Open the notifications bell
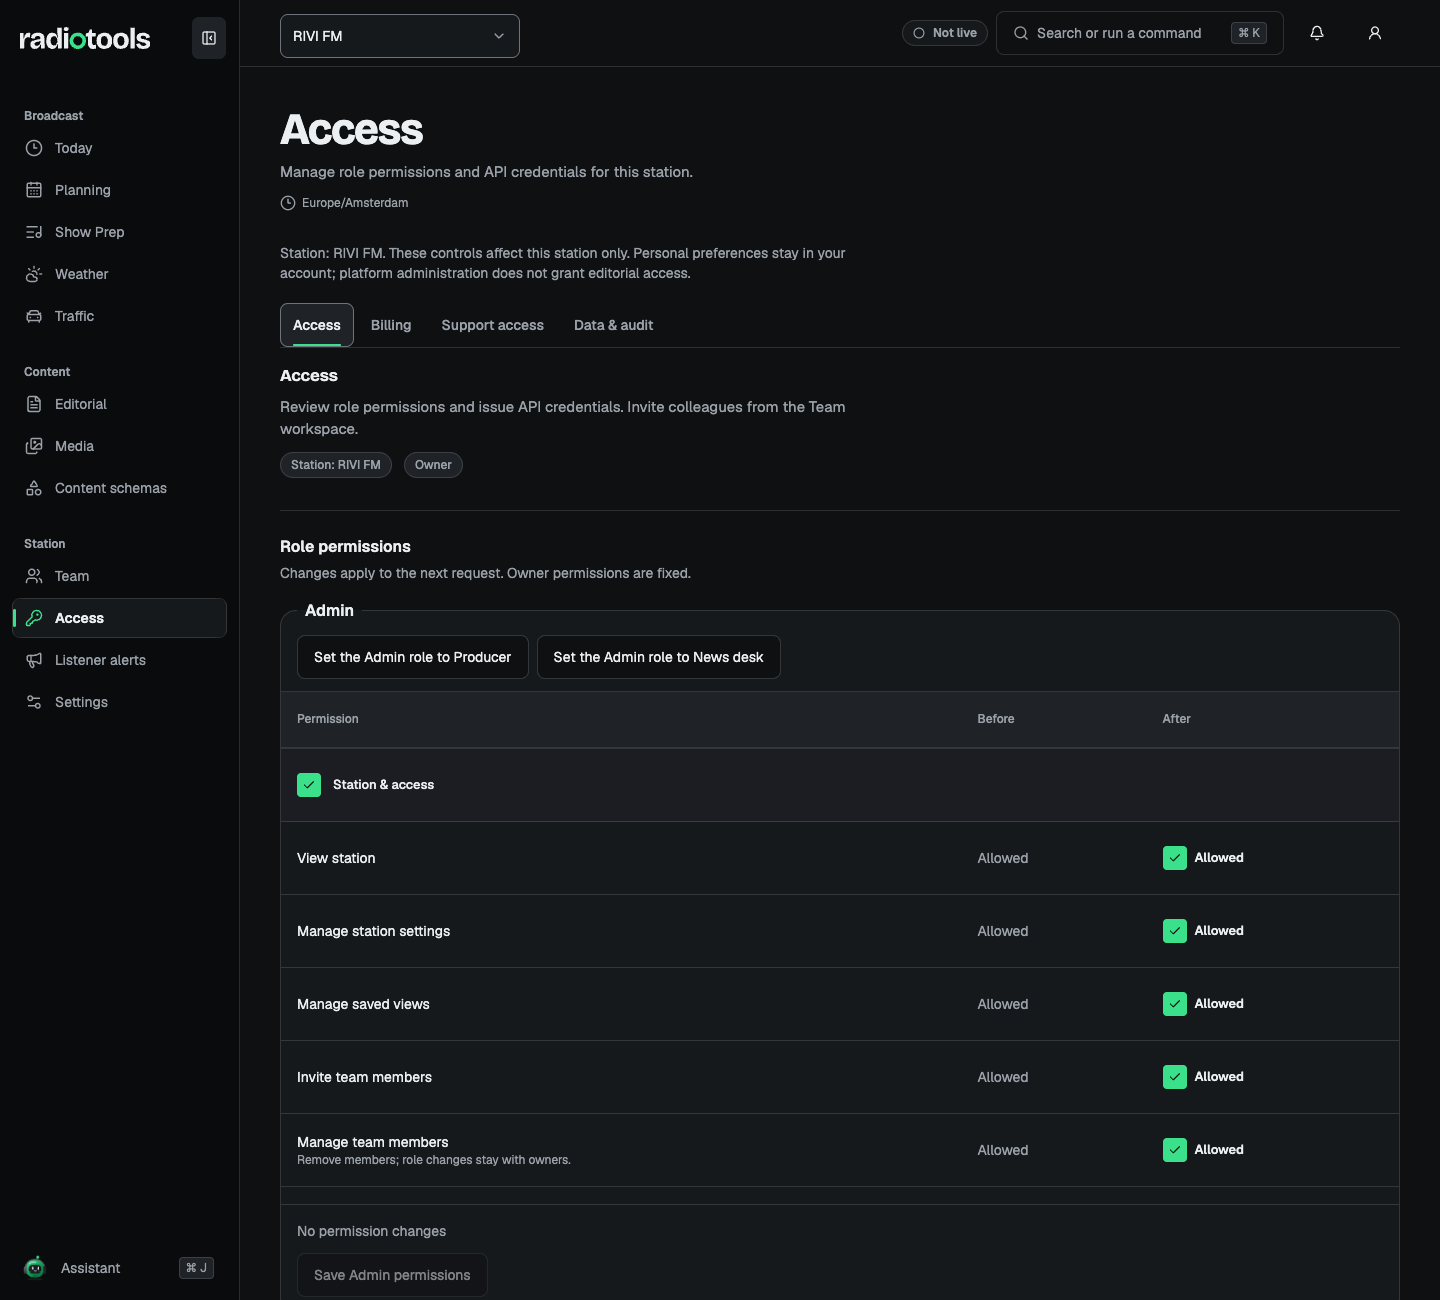This screenshot has height=1300, width=1440. click(x=1317, y=33)
